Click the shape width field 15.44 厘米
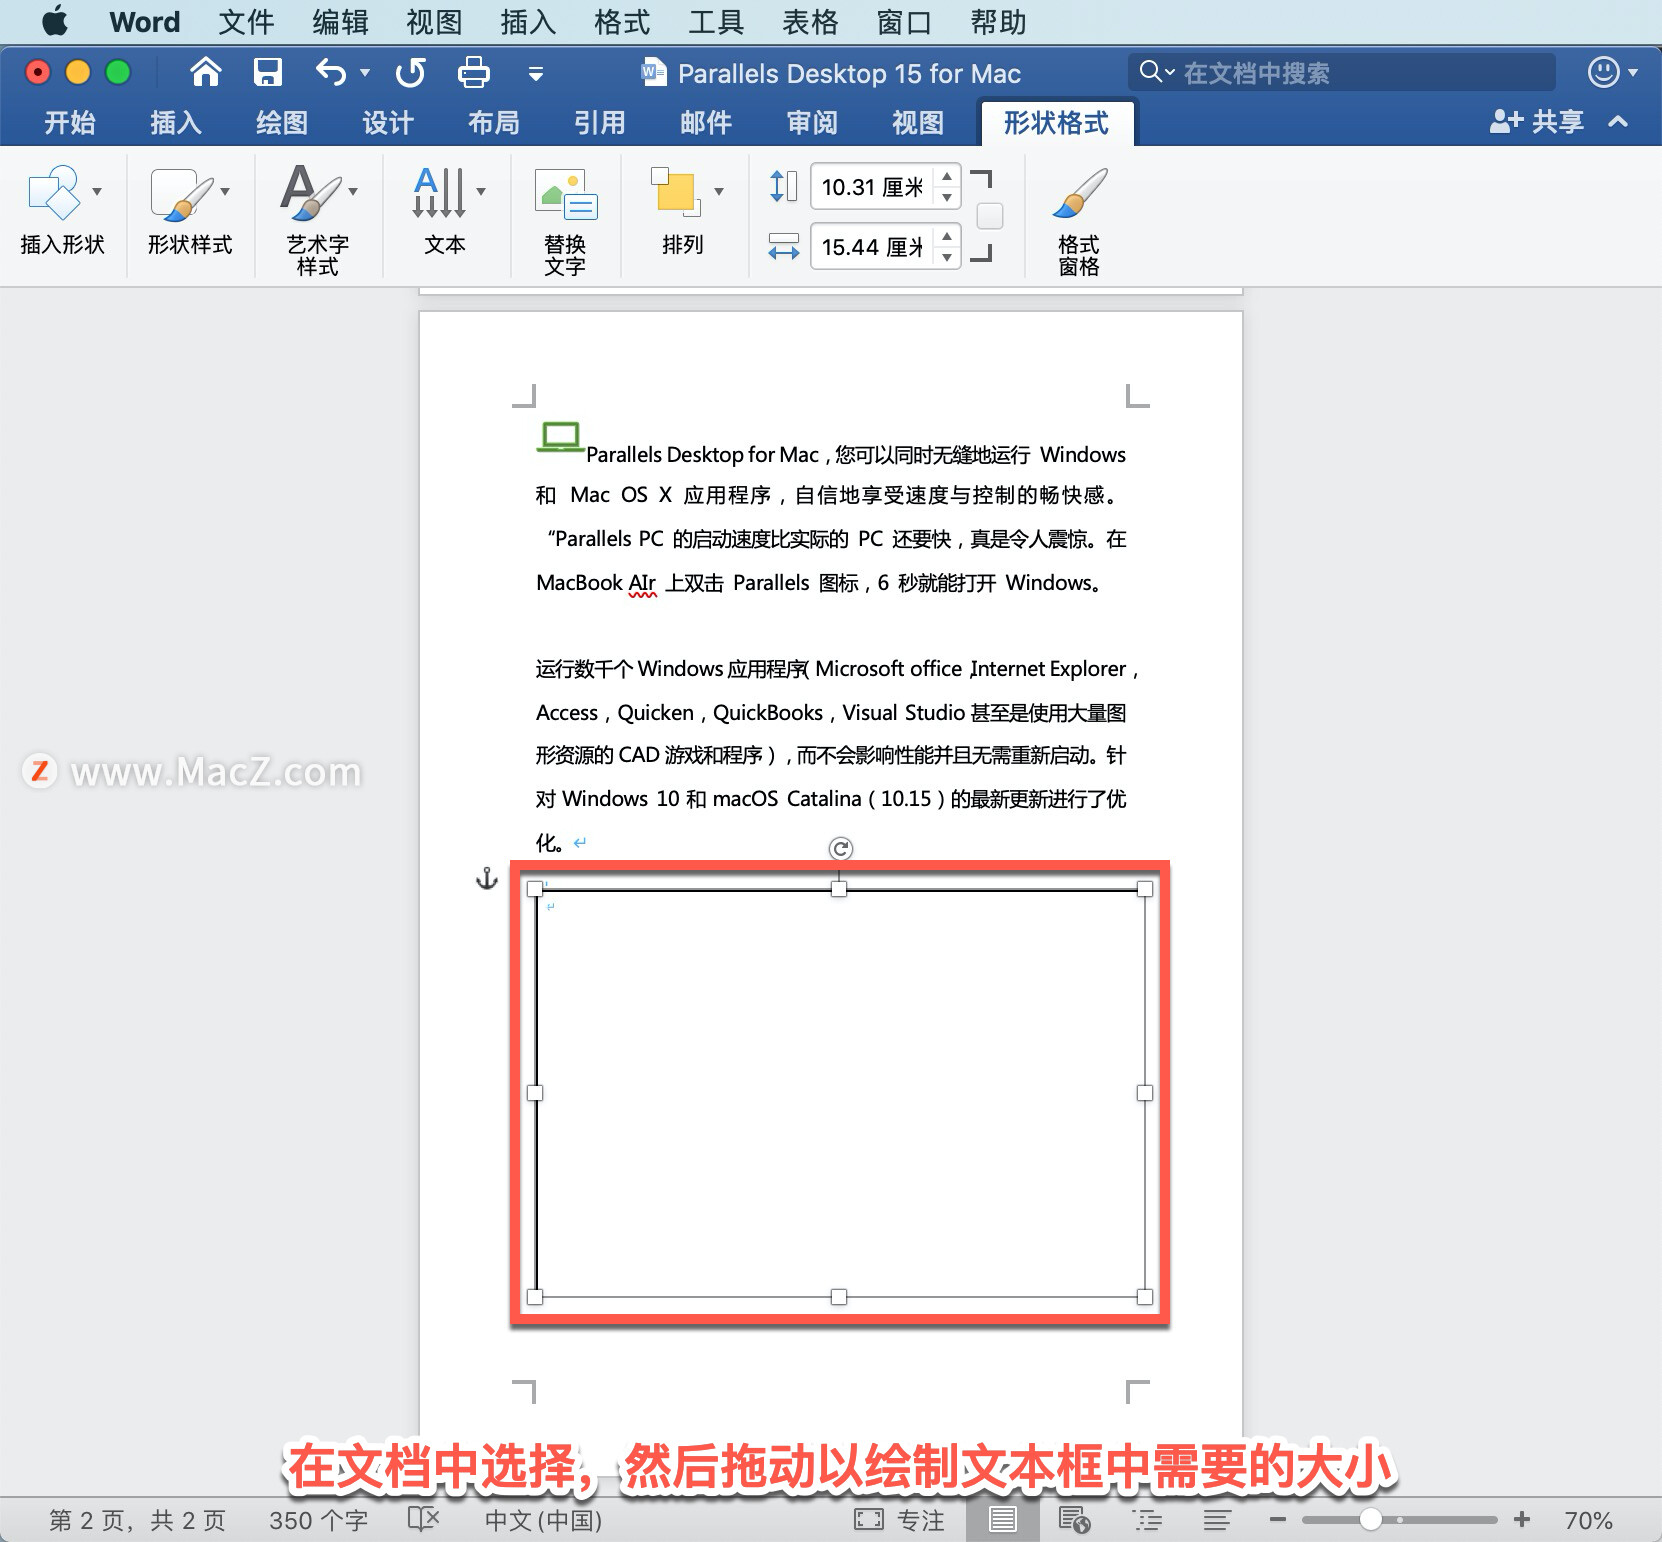The image size is (1662, 1542). coord(872,247)
